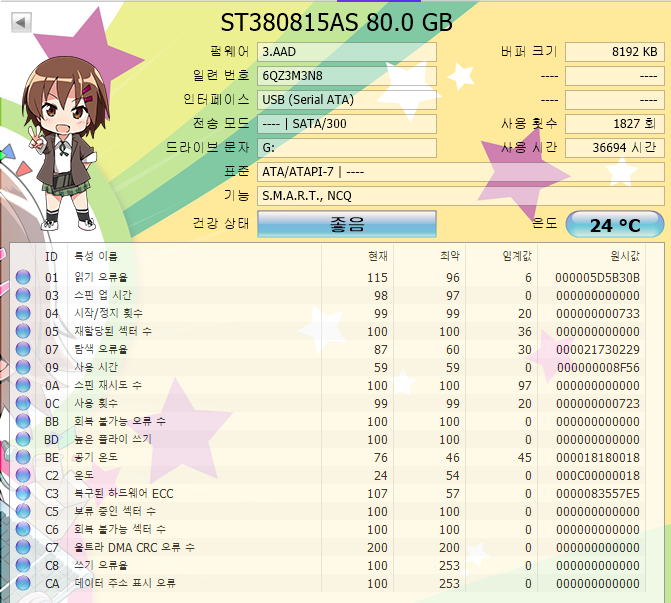The height and width of the screenshot is (603, 671).
Task: Click status orb for row 05 재할당된 섹터 수
Action: [23, 331]
